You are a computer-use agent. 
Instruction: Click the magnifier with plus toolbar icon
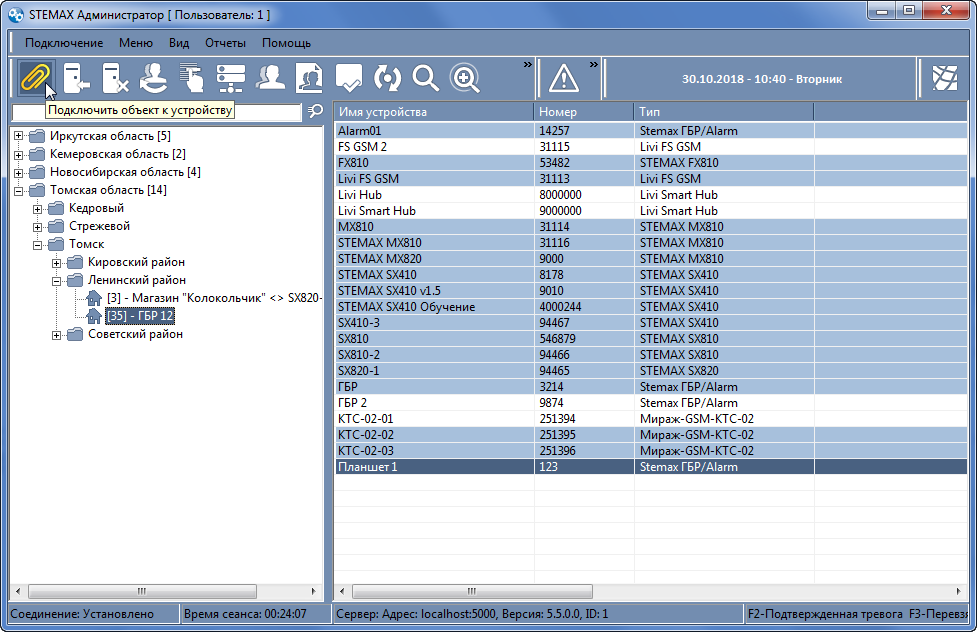[x=465, y=79]
